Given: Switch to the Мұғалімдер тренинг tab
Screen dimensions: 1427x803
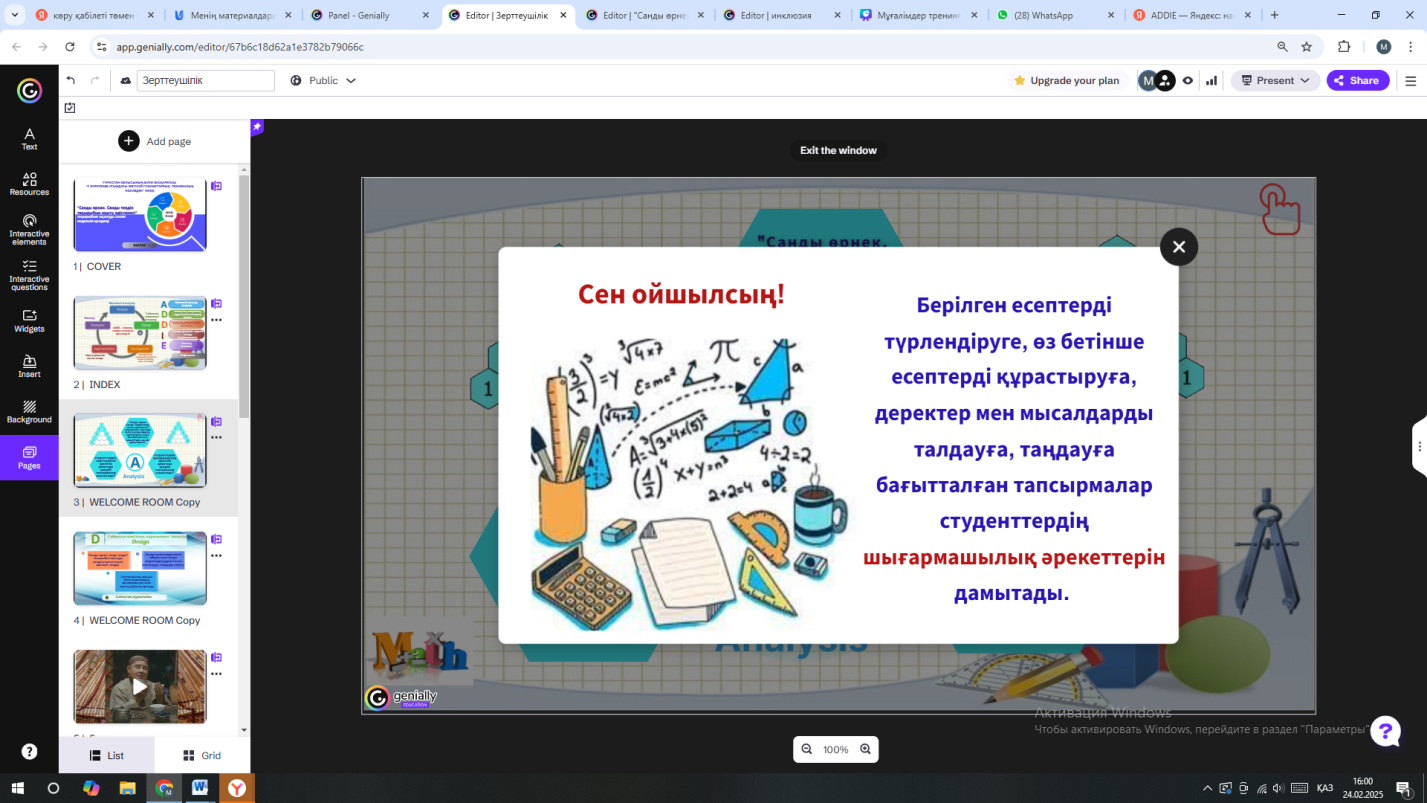Looking at the screenshot, I should pyautogui.click(x=920, y=15).
